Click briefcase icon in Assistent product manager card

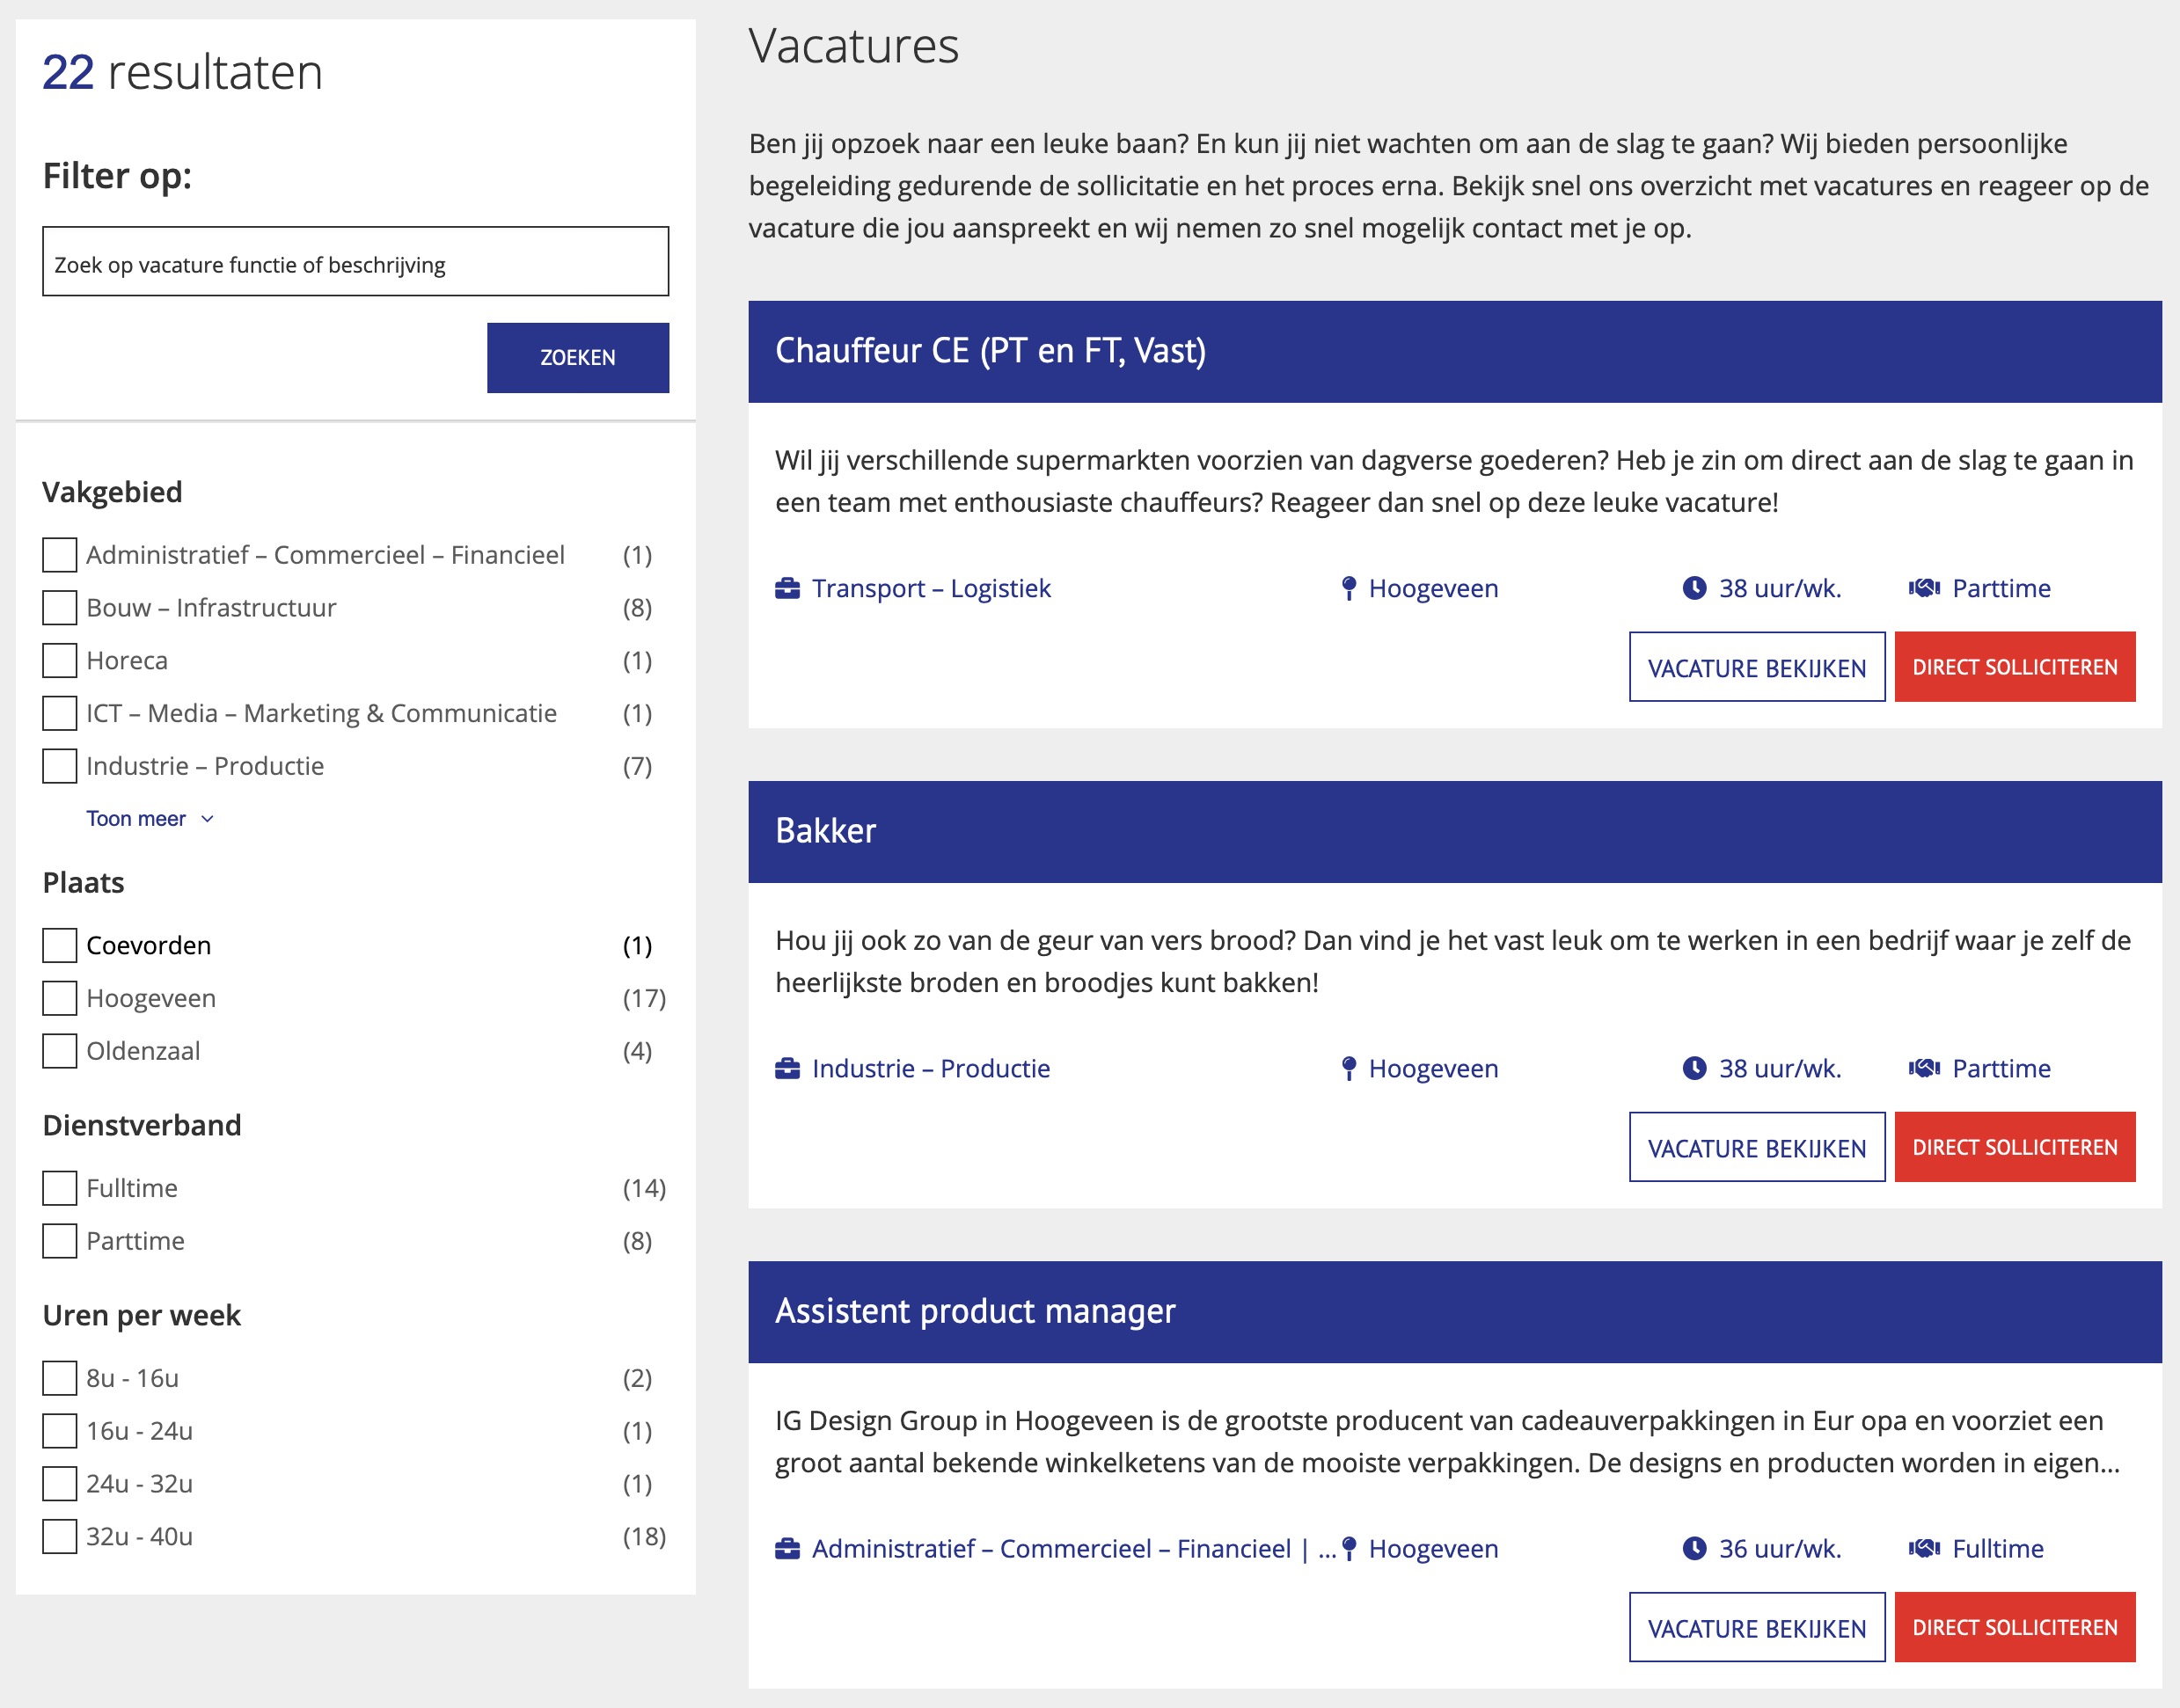click(787, 1548)
